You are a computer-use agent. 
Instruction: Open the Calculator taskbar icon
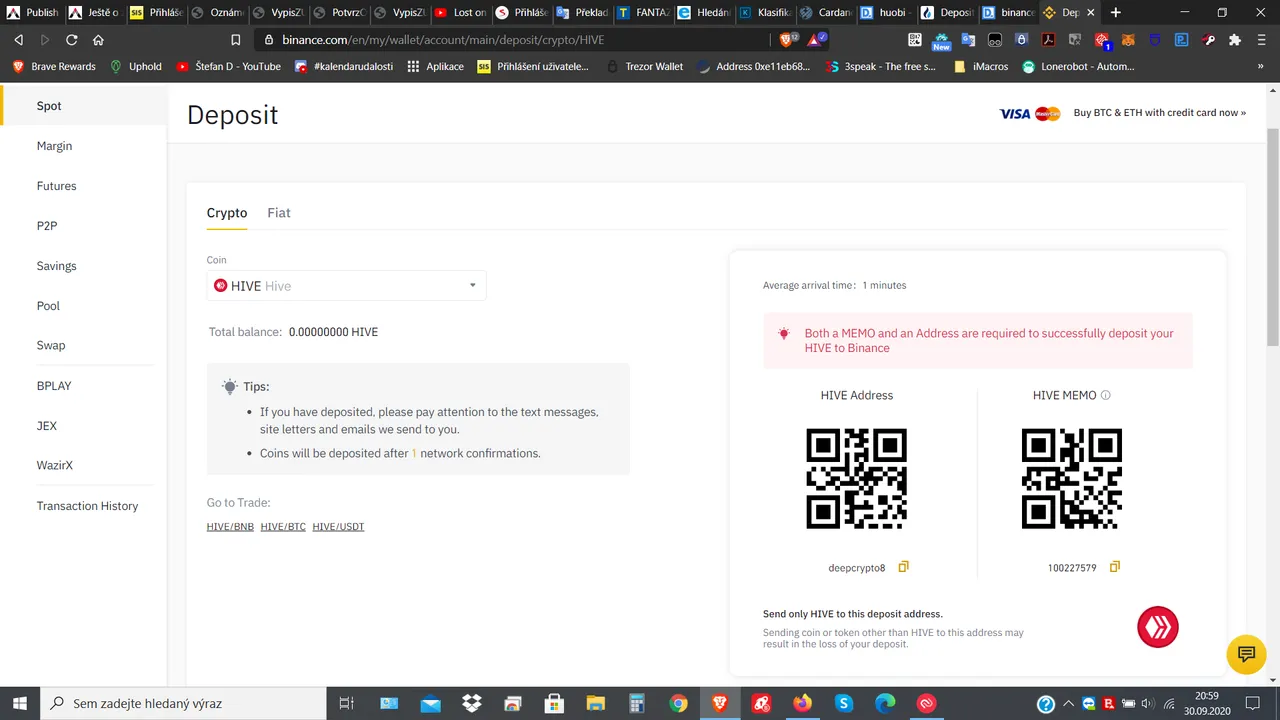[x=637, y=703]
